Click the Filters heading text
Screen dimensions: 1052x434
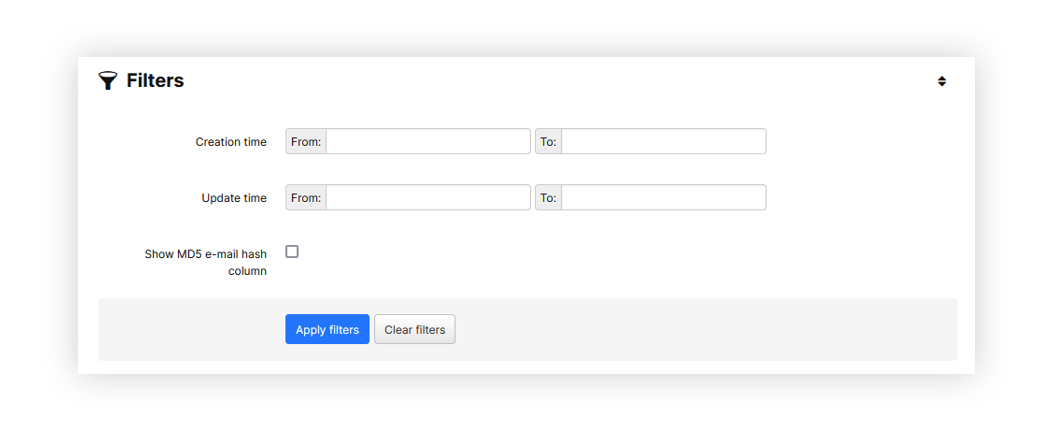tap(155, 81)
